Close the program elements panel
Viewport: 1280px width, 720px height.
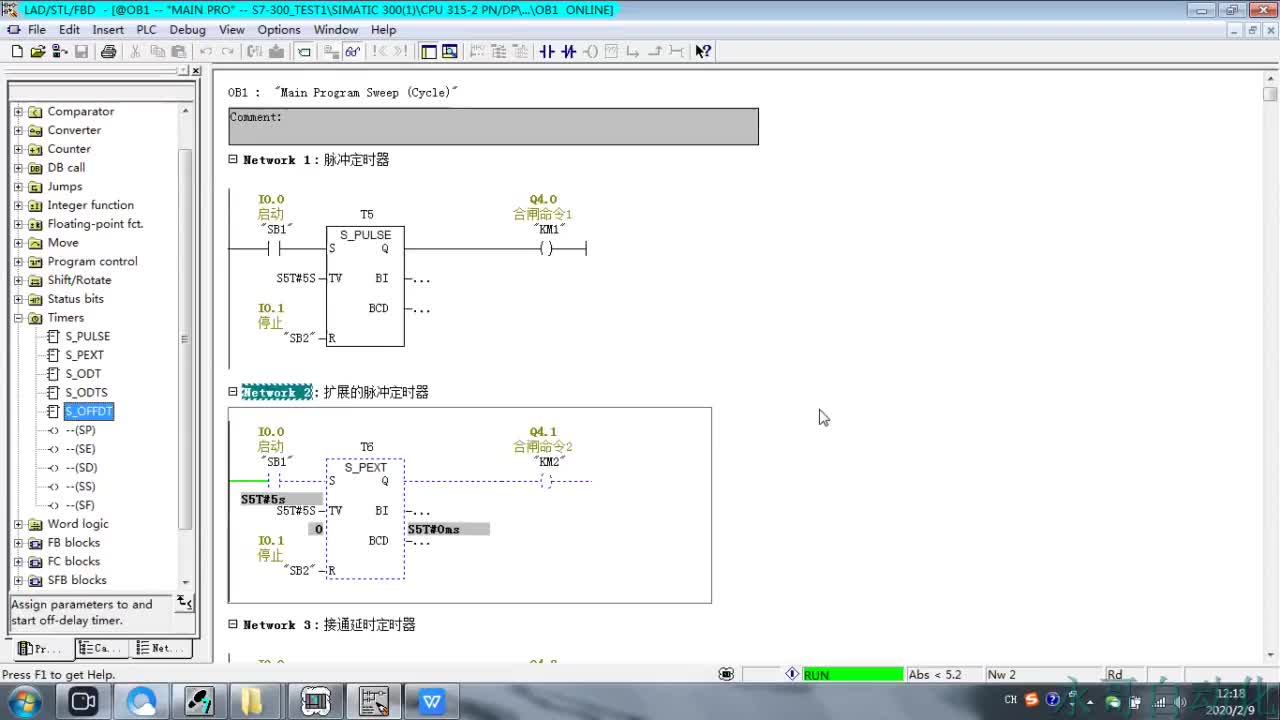click(x=196, y=71)
